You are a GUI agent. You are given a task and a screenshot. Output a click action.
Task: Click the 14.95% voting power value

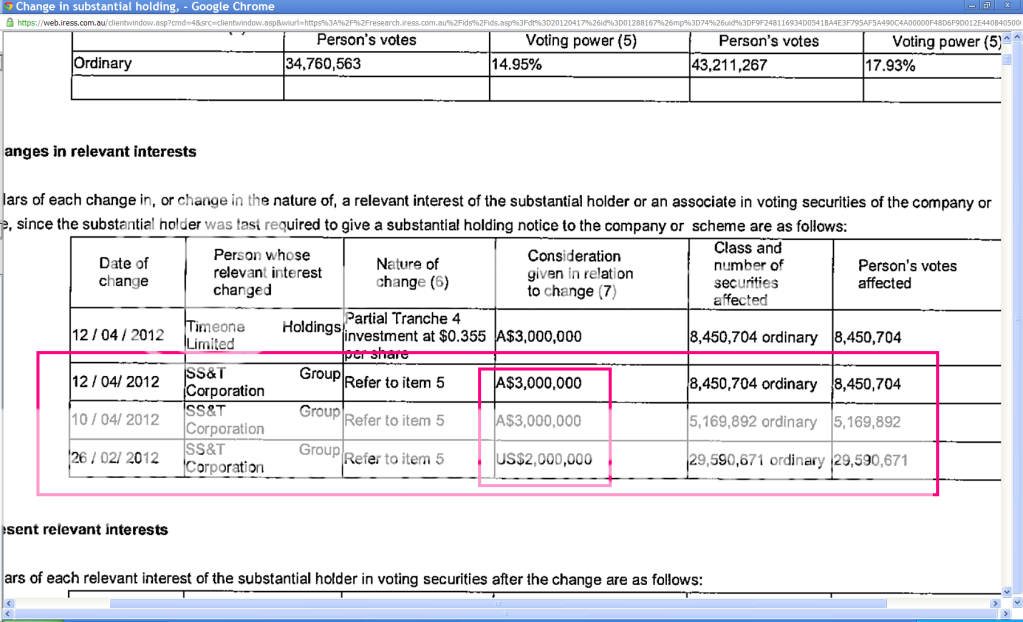pos(517,65)
